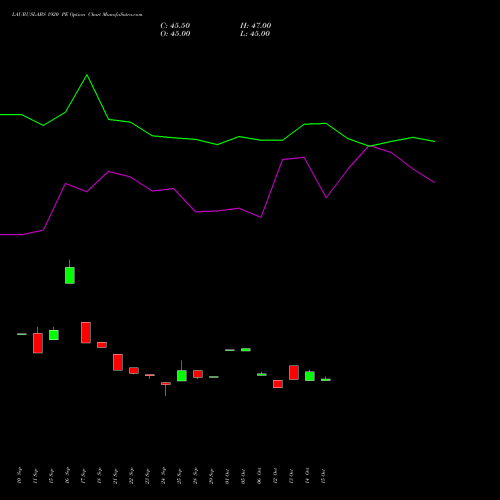Screen dimensions: 500x500
Task: Click the candle with long lower wick above 24 Sep
Action: tap(166, 384)
